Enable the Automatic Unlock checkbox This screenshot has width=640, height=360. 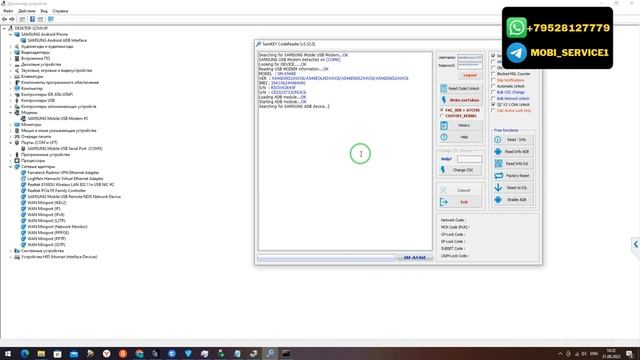(493, 86)
